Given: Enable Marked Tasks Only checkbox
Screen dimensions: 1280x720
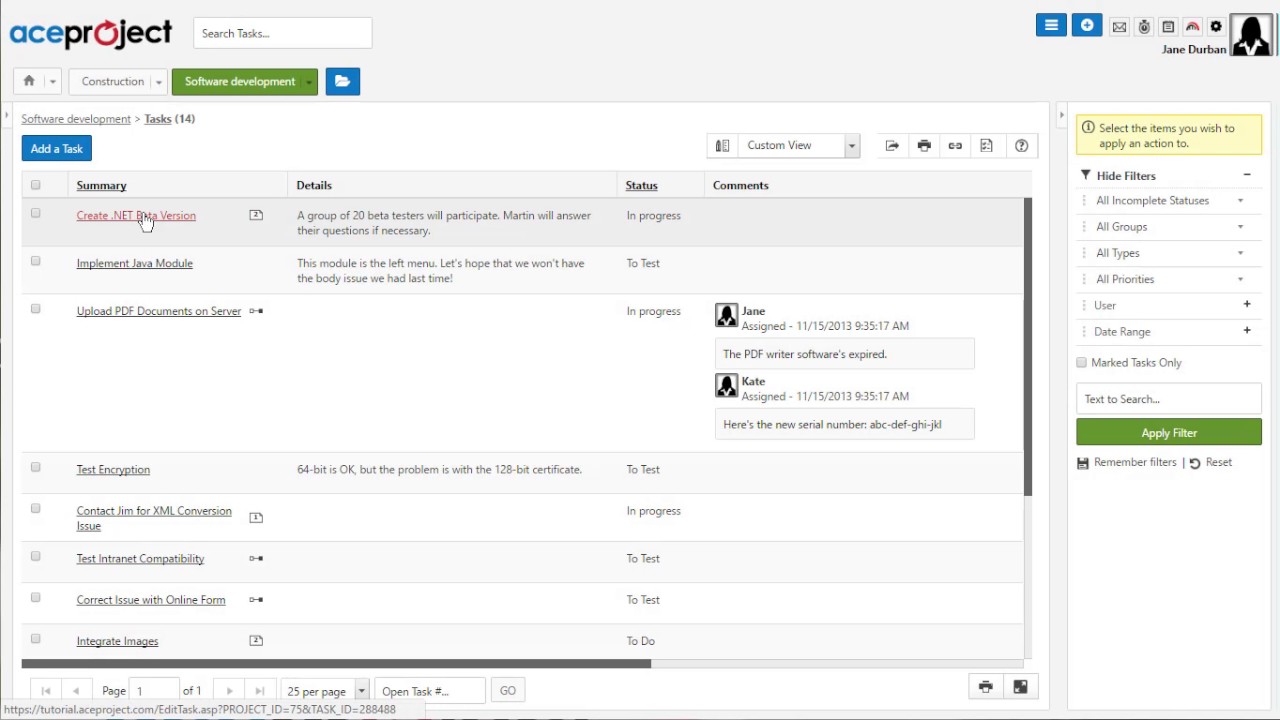Looking at the screenshot, I should tap(1081, 363).
